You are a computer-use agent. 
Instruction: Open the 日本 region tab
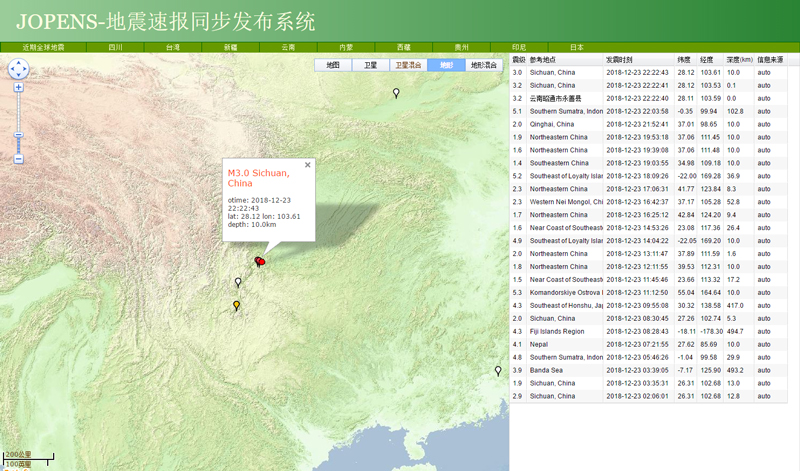[577, 47]
